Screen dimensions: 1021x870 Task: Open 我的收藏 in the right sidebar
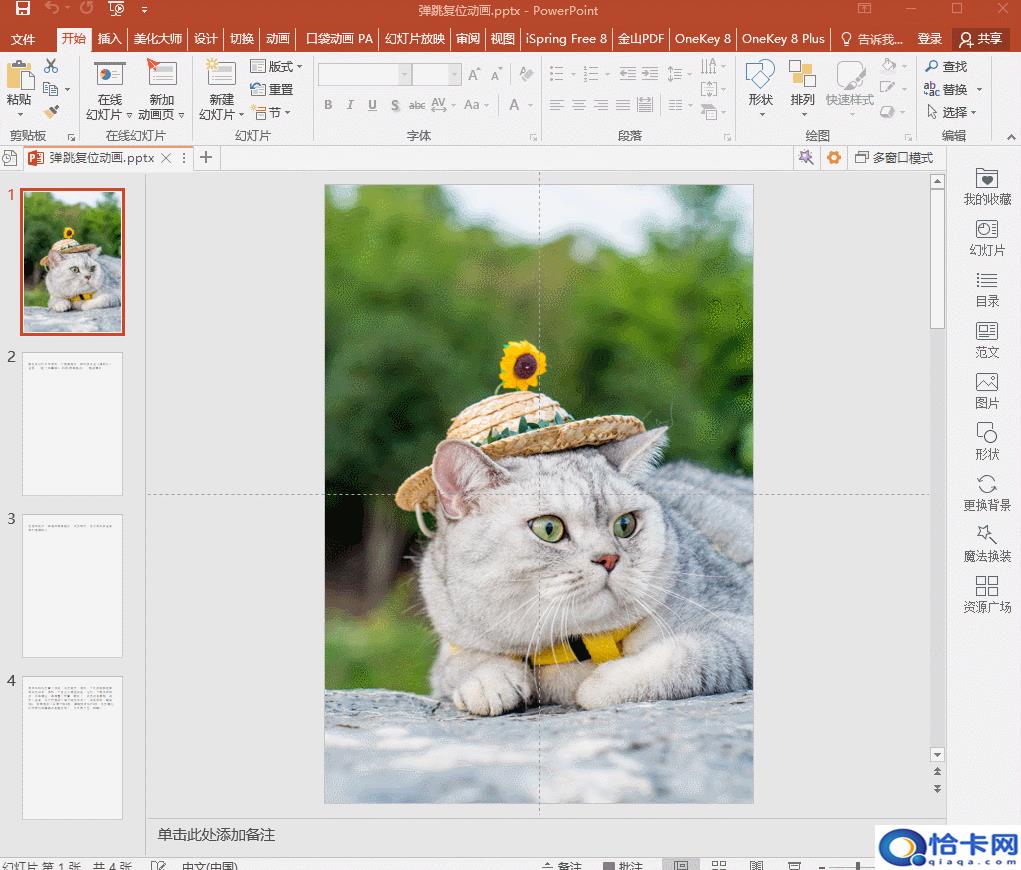pyautogui.click(x=987, y=187)
